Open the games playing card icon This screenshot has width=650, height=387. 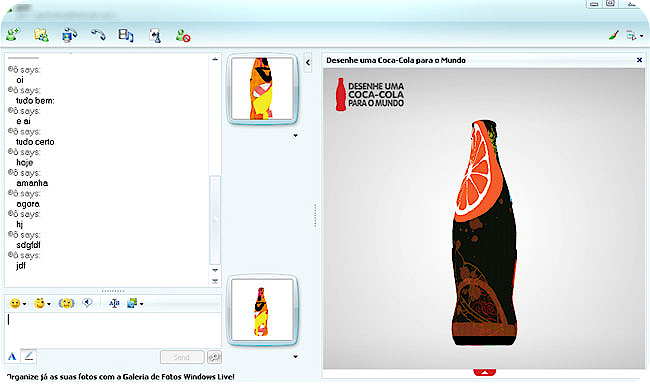coord(155,36)
